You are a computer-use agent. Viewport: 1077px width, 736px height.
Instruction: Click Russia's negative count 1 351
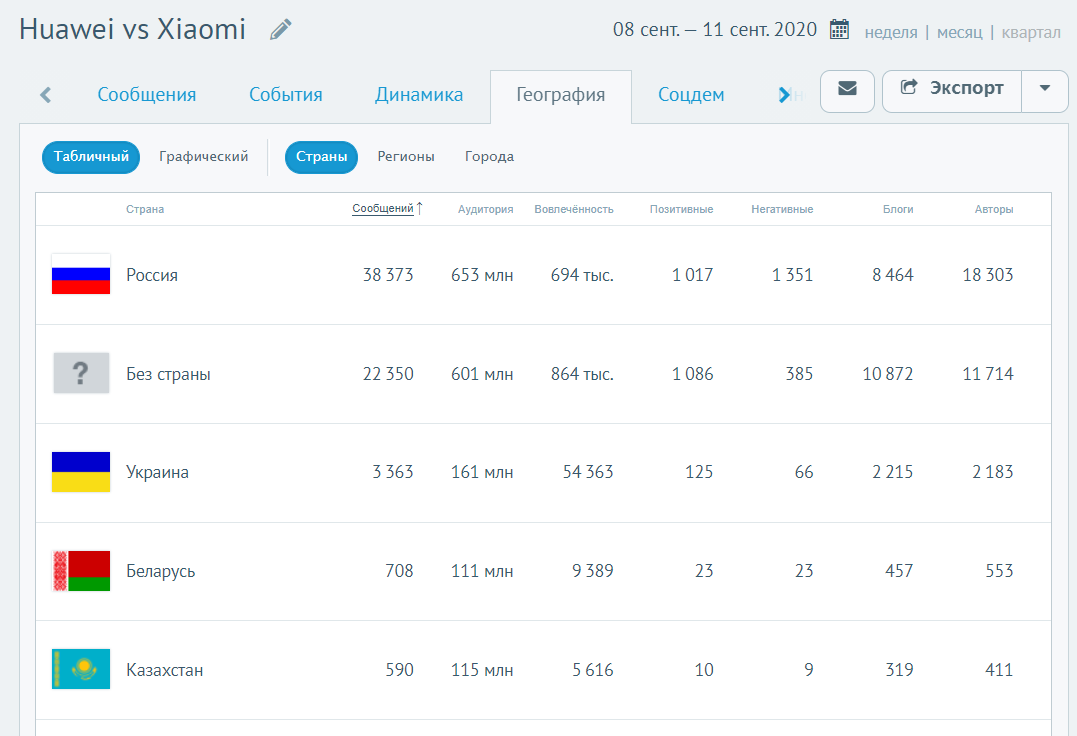793,275
